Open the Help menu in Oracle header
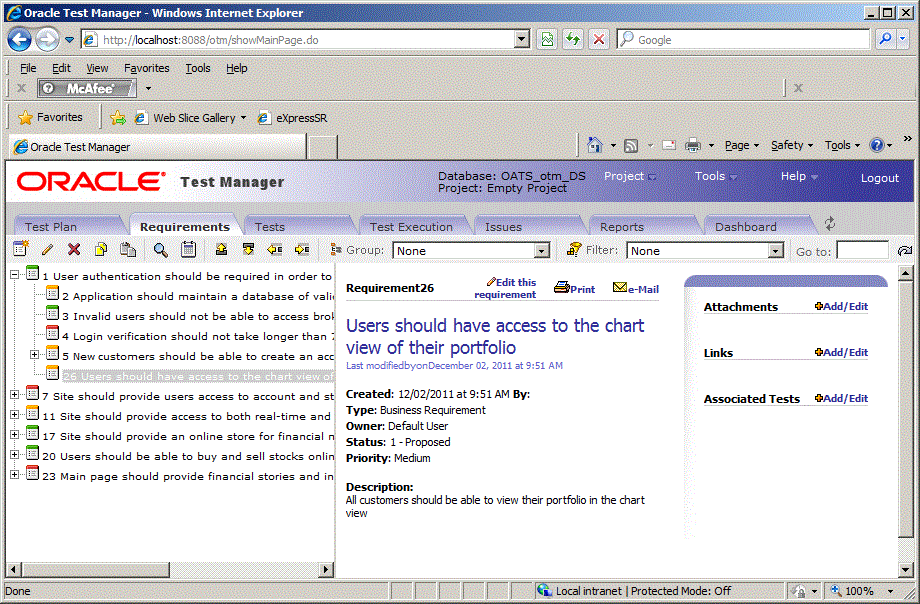 click(799, 176)
